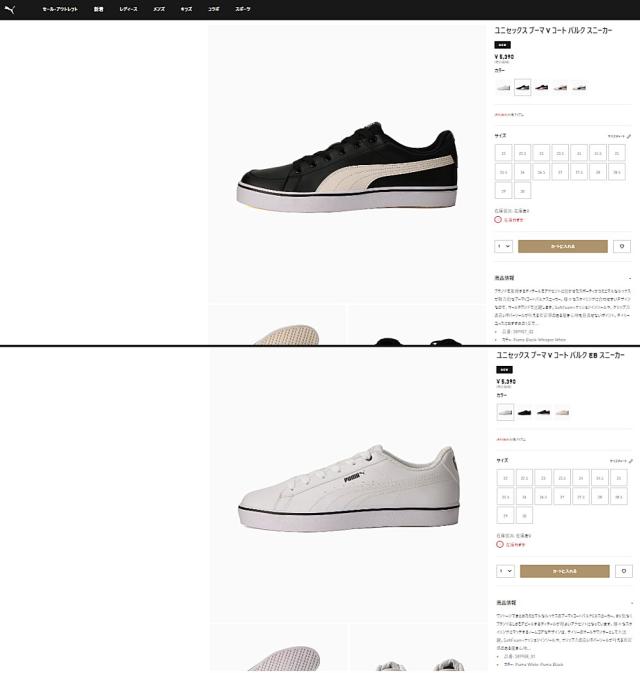Add black V Court sneaker to wishlist
The height and width of the screenshot is (673, 640).
click(x=622, y=246)
